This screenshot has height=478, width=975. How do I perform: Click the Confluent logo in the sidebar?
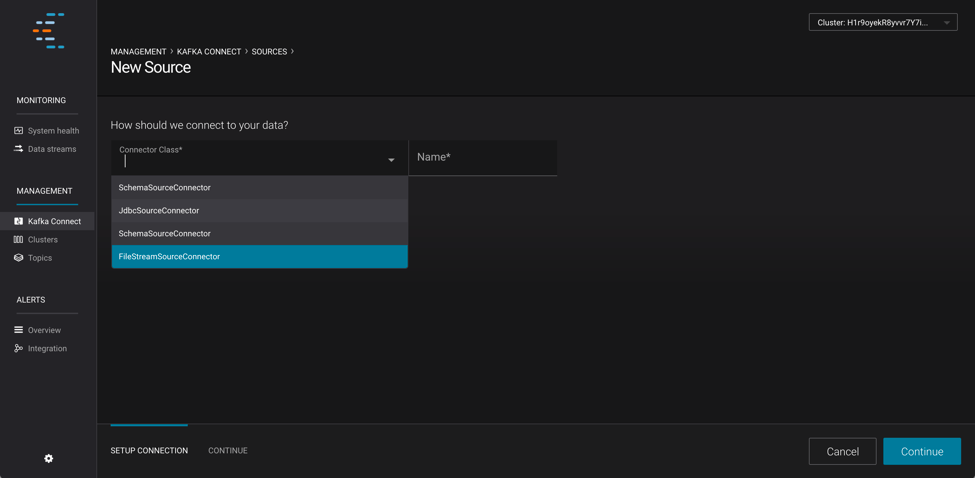[x=49, y=30]
